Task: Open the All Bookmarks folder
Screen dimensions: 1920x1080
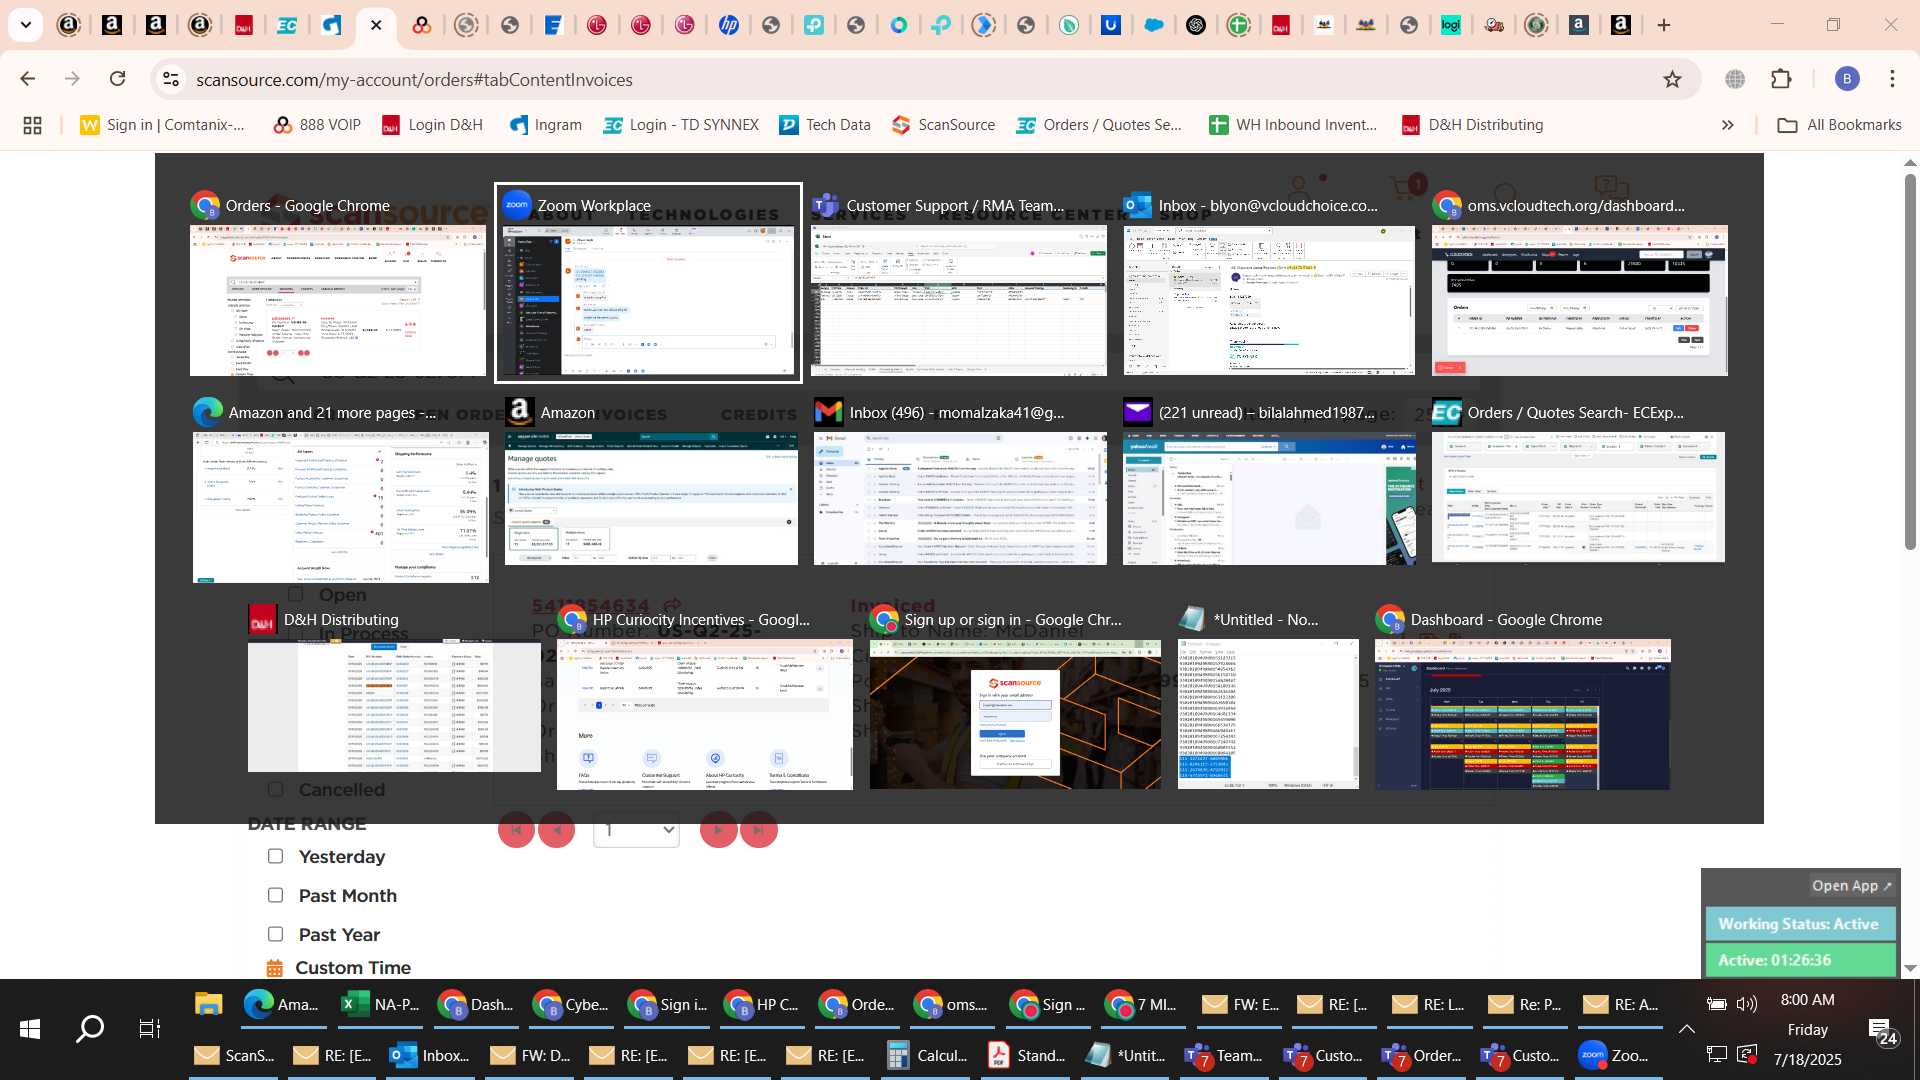Action: click(x=1839, y=125)
